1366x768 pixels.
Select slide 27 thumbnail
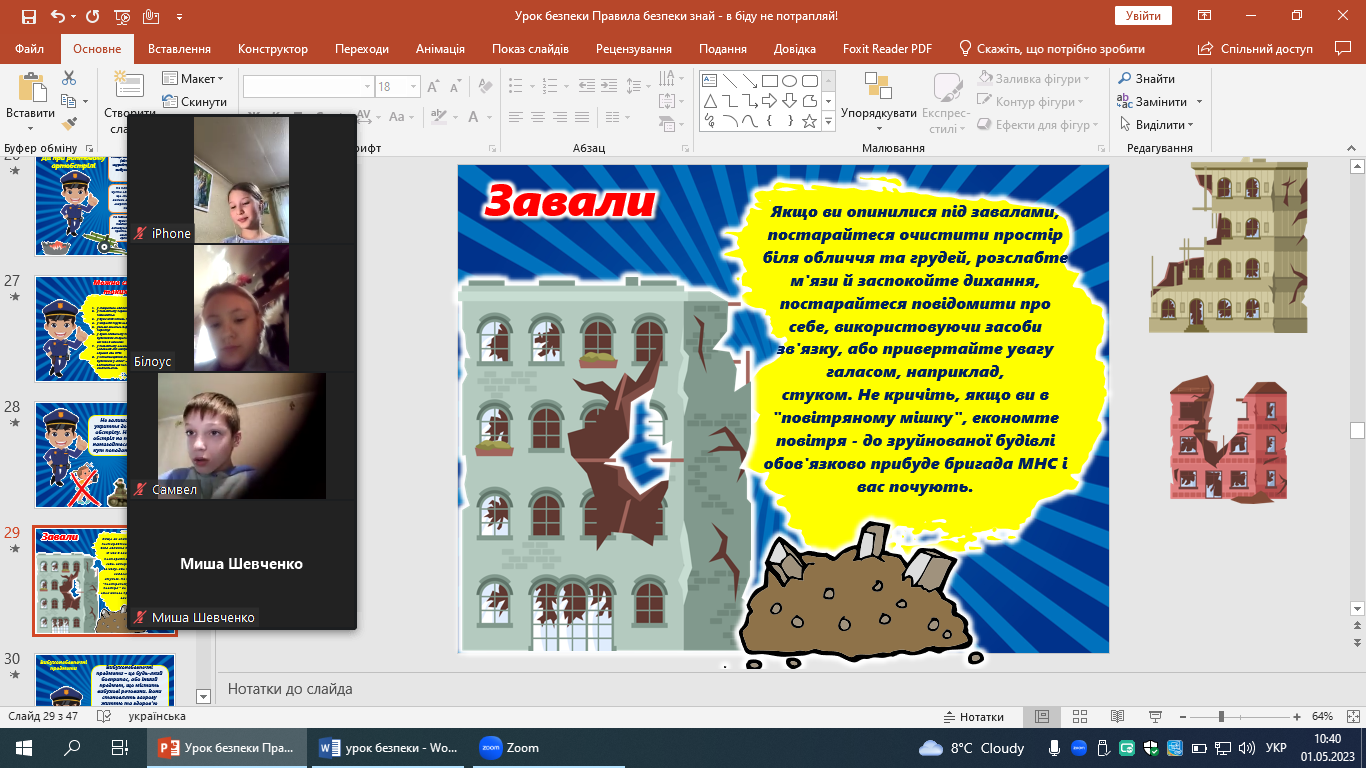(104, 329)
